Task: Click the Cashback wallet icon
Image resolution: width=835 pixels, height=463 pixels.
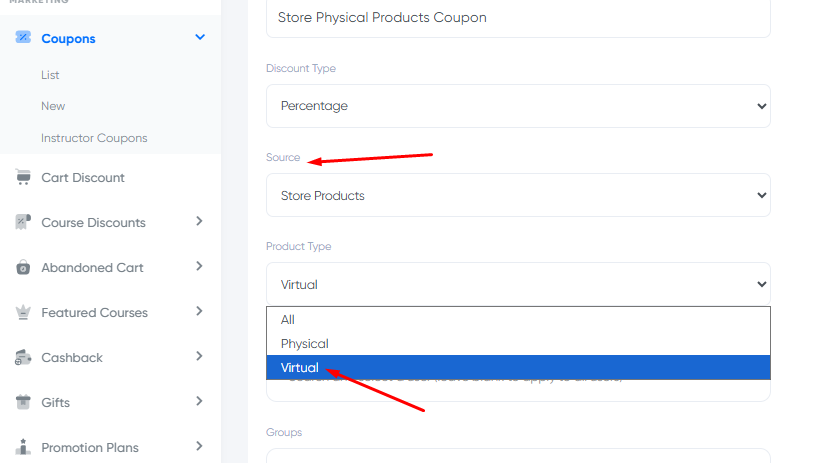Action: (23, 357)
